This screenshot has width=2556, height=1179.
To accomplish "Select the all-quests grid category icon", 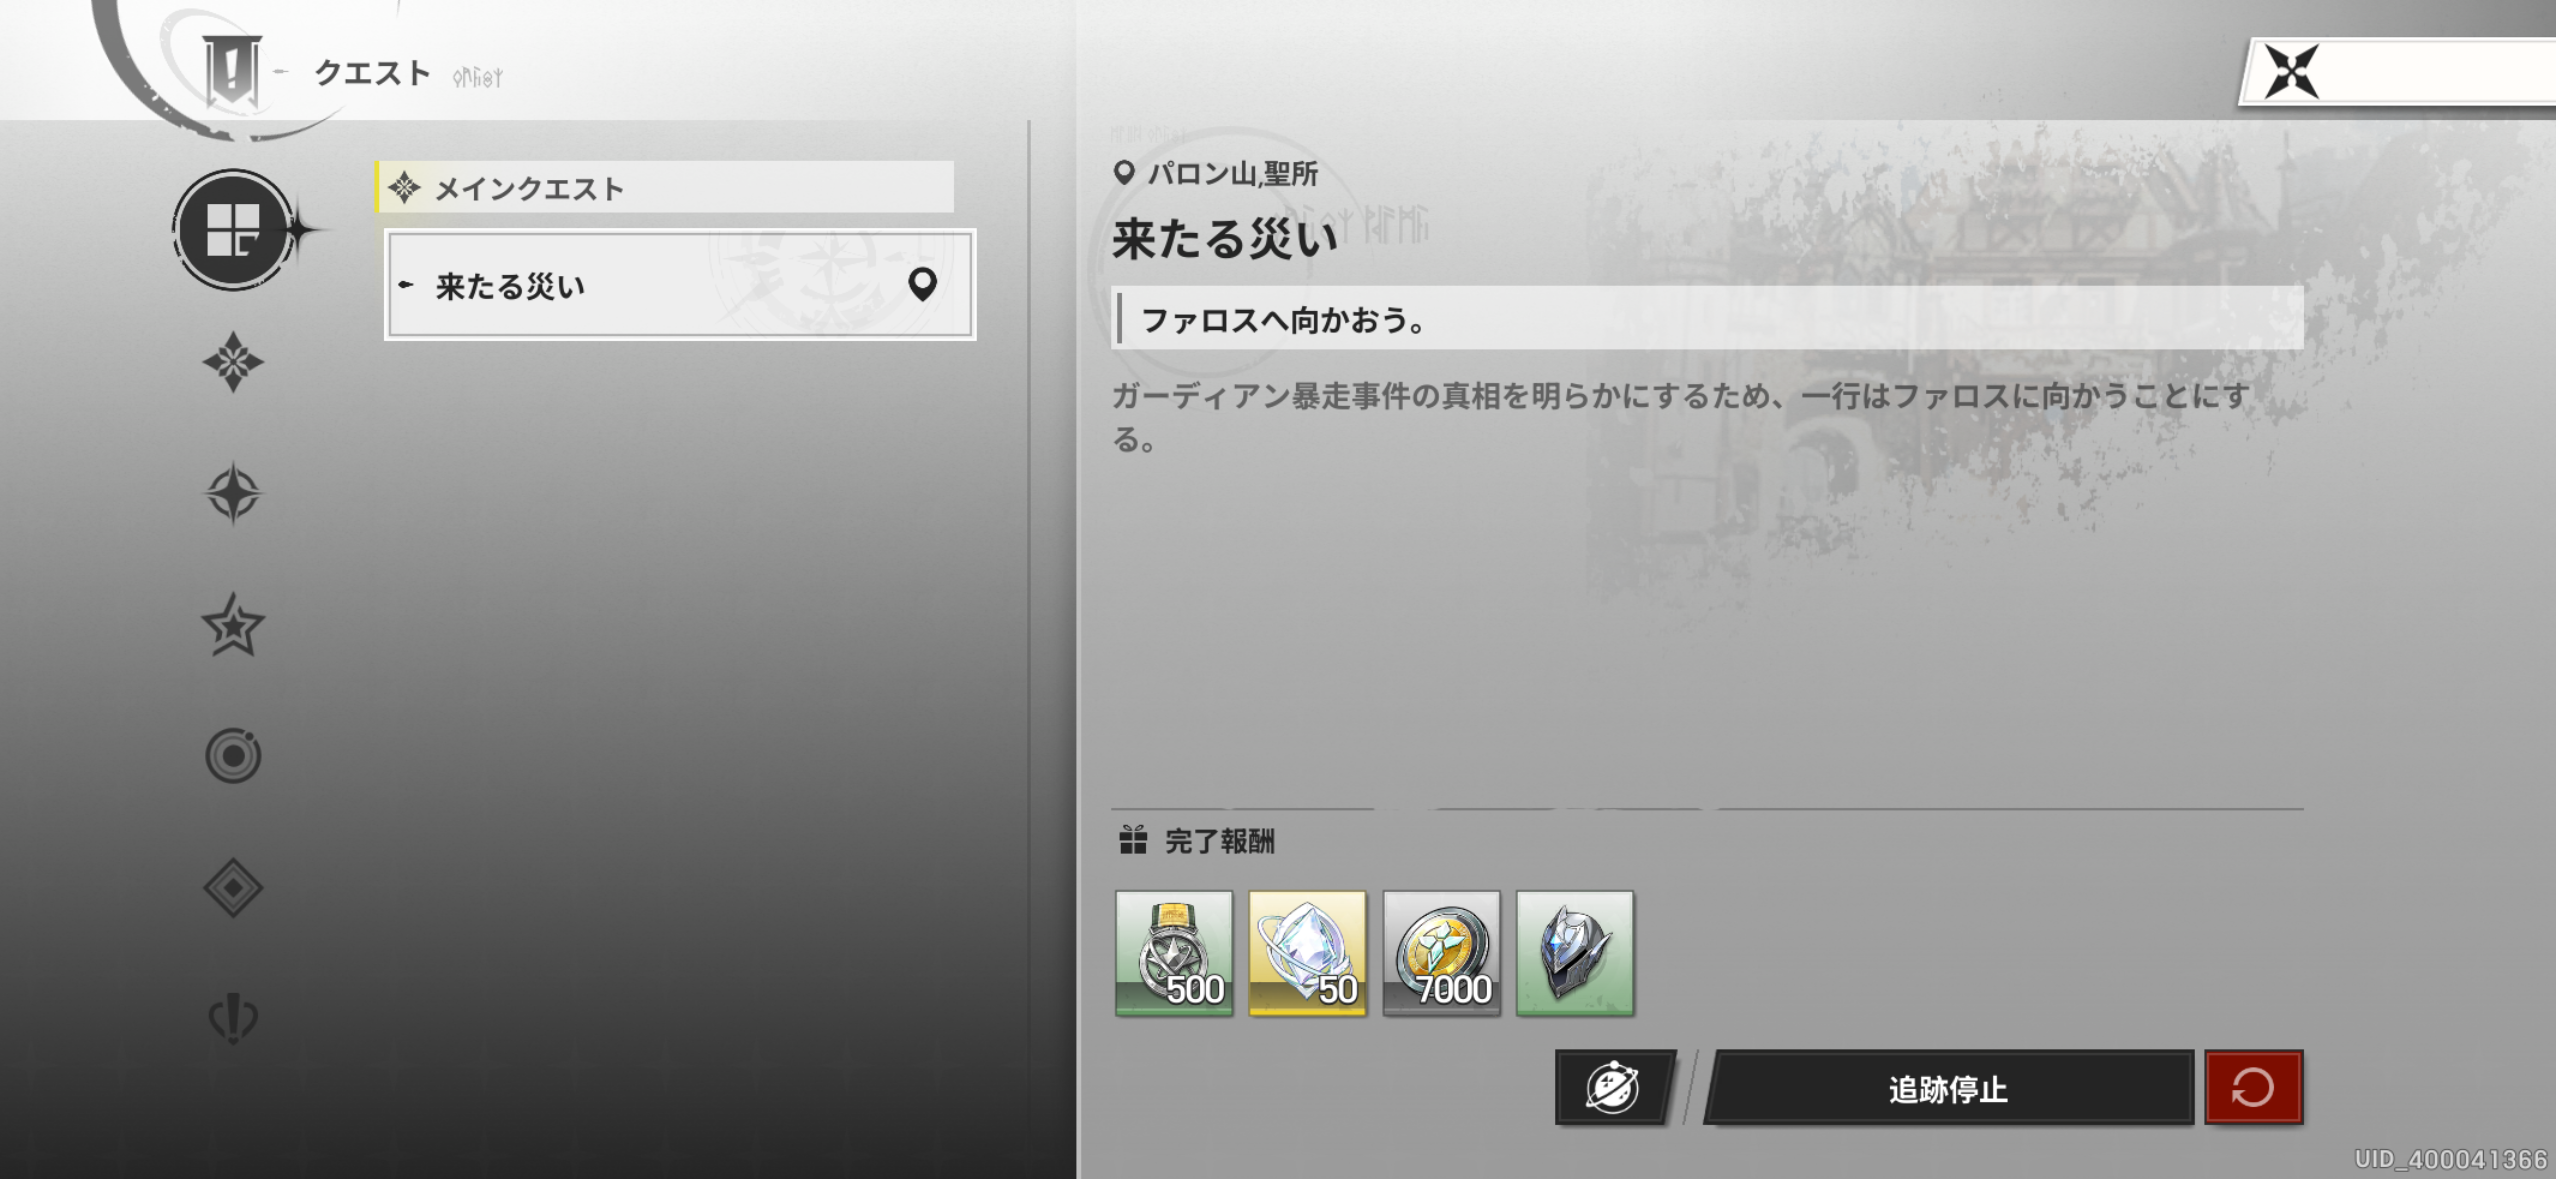I will pos(232,230).
